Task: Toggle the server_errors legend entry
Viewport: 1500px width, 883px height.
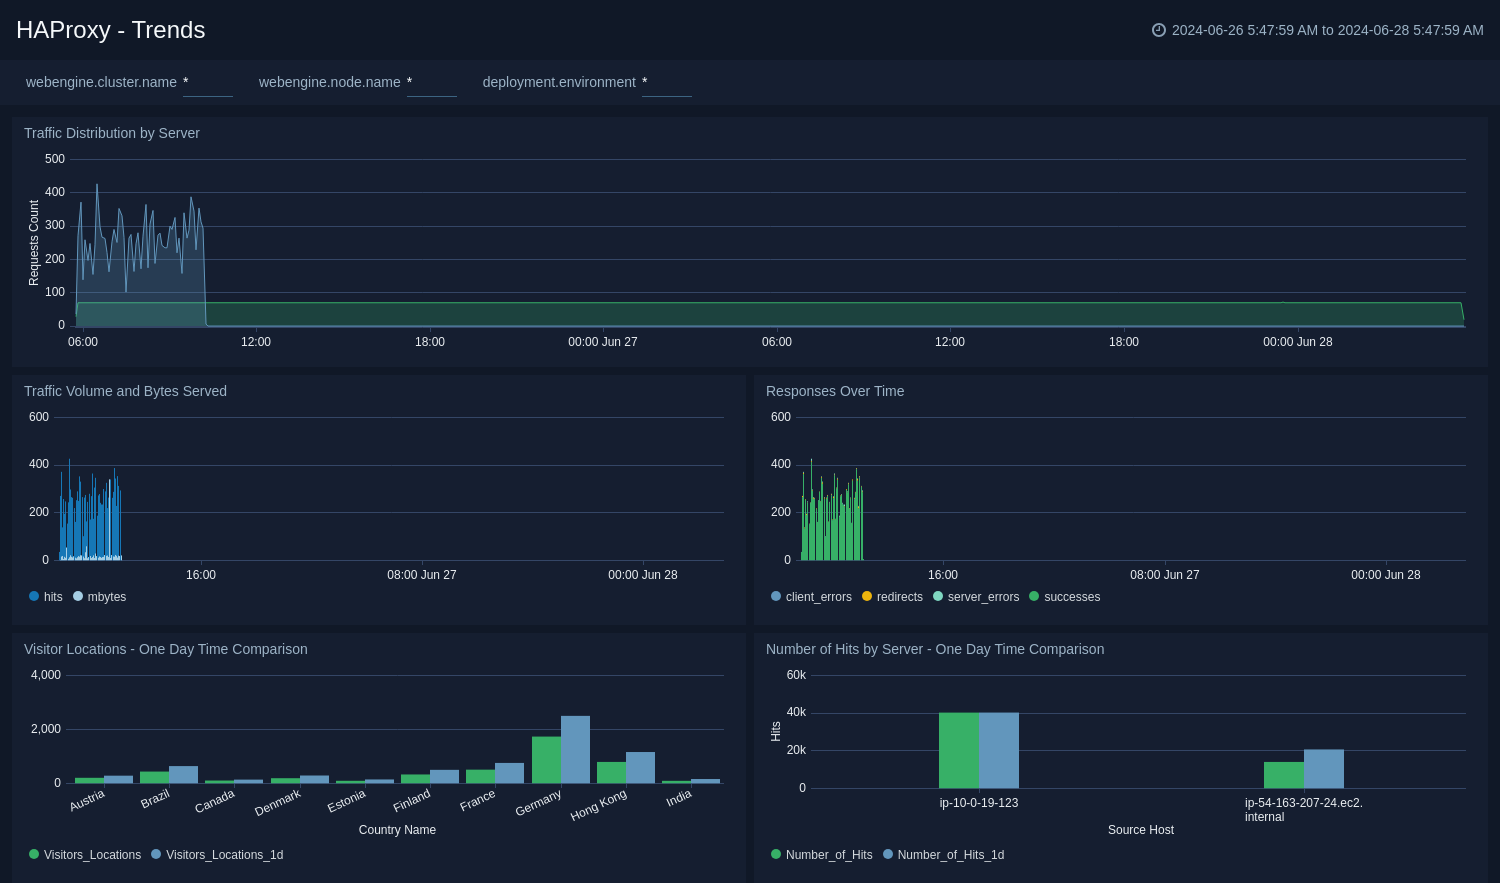Action: coord(976,597)
